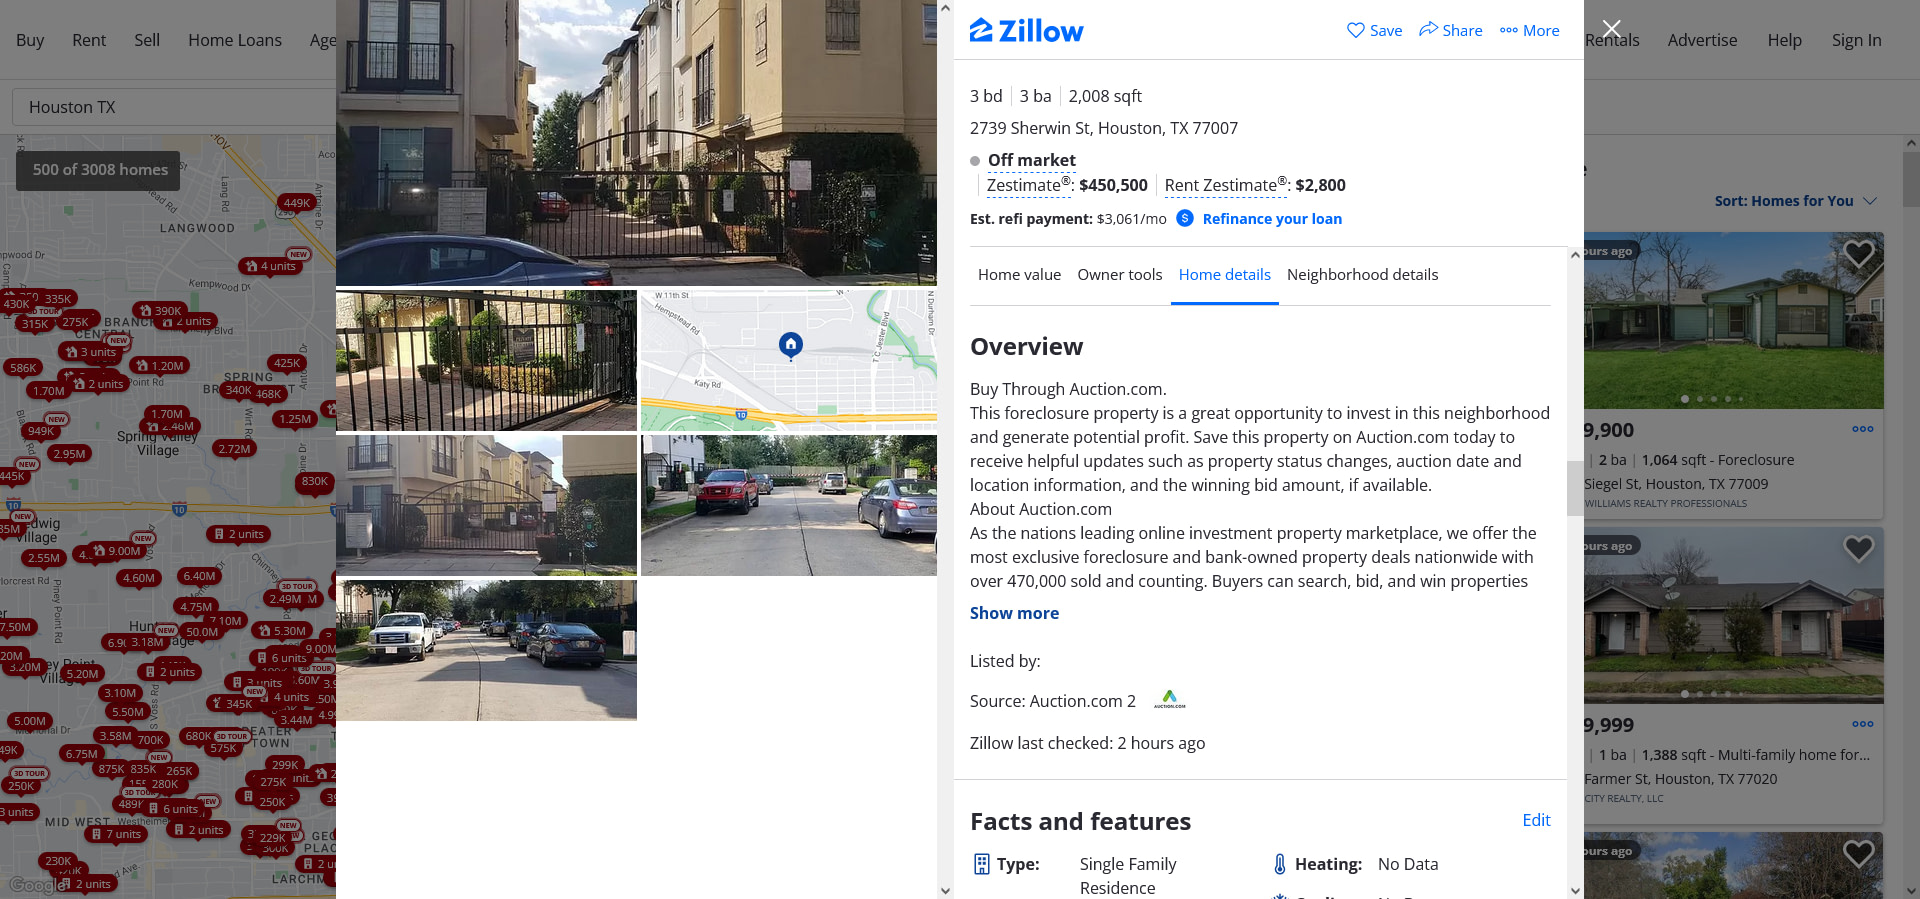Toggle heart on the third listing card
The height and width of the screenshot is (899, 1920).
[1859, 853]
